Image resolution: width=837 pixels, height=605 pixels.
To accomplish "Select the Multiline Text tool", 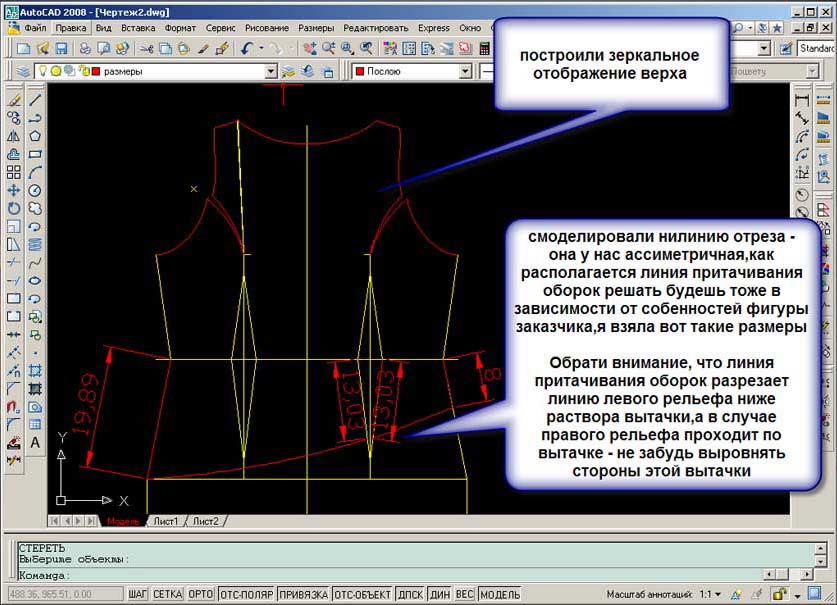I will click(x=35, y=442).
